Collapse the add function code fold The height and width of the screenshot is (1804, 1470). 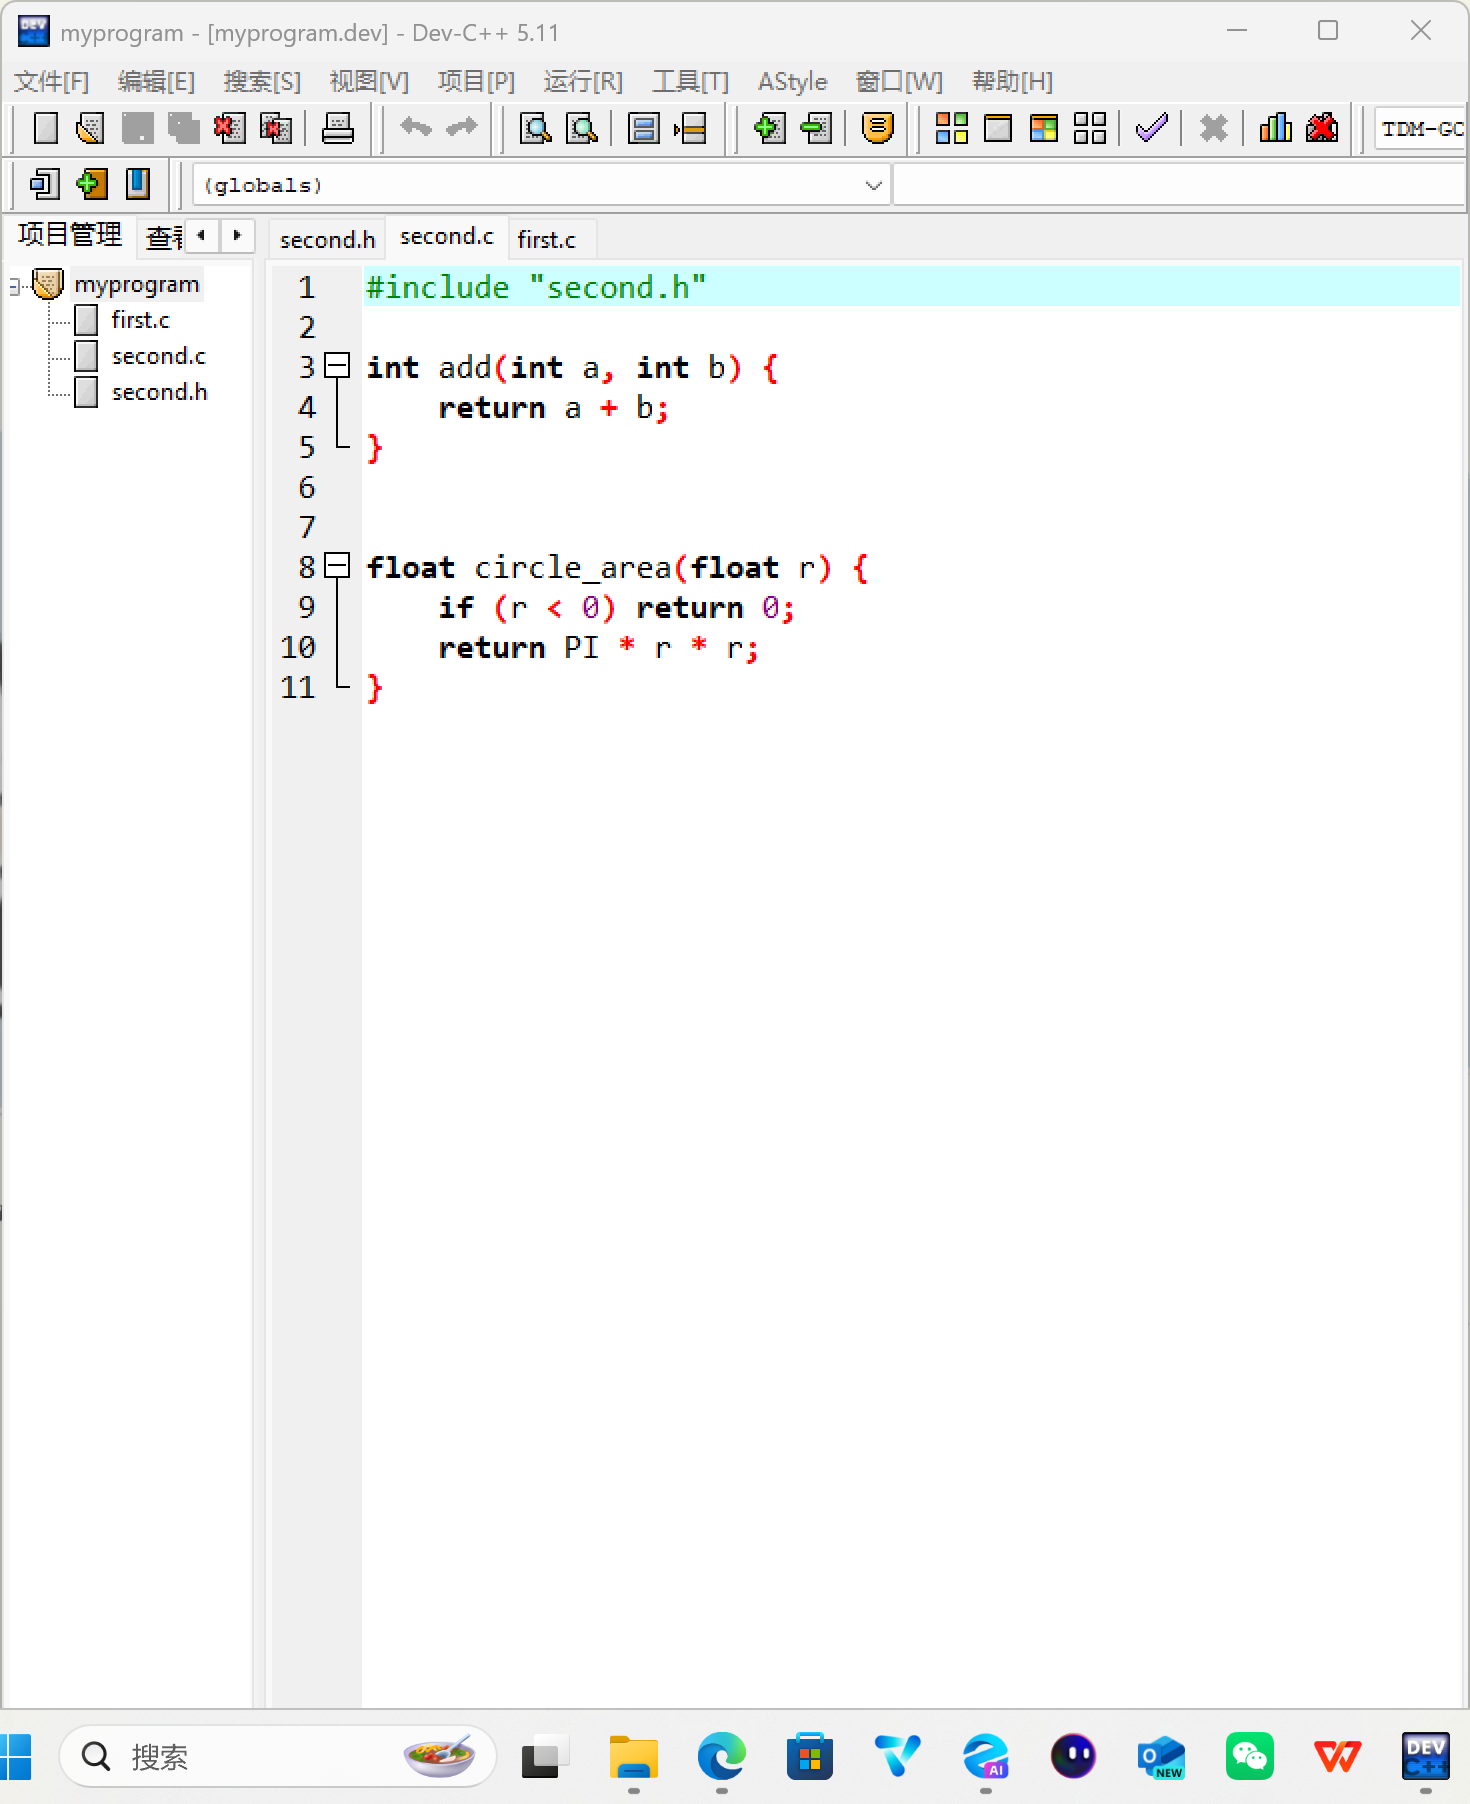pyautogui.click(x=337, y=366)
